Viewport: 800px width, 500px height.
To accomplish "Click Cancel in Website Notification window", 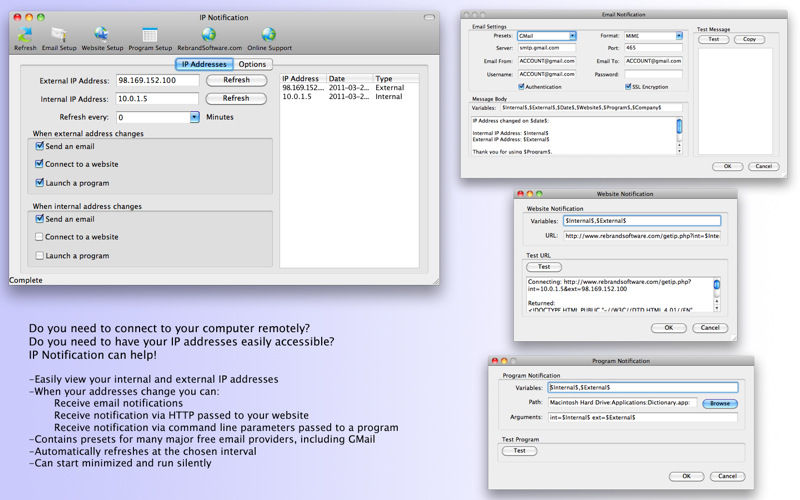I will (x=710, y=328).
